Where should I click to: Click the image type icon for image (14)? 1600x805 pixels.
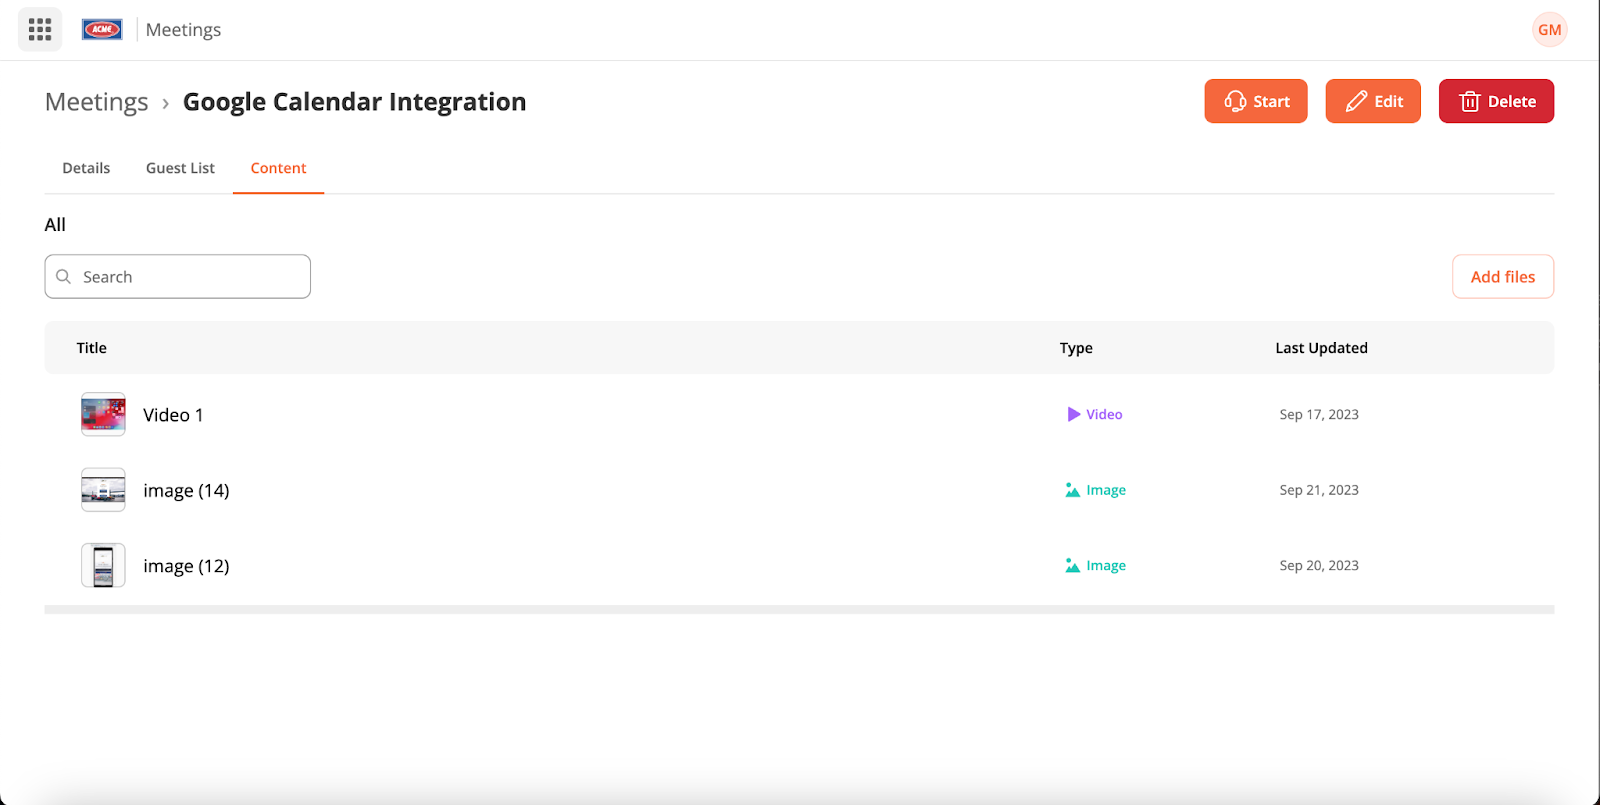point(1073,490)
